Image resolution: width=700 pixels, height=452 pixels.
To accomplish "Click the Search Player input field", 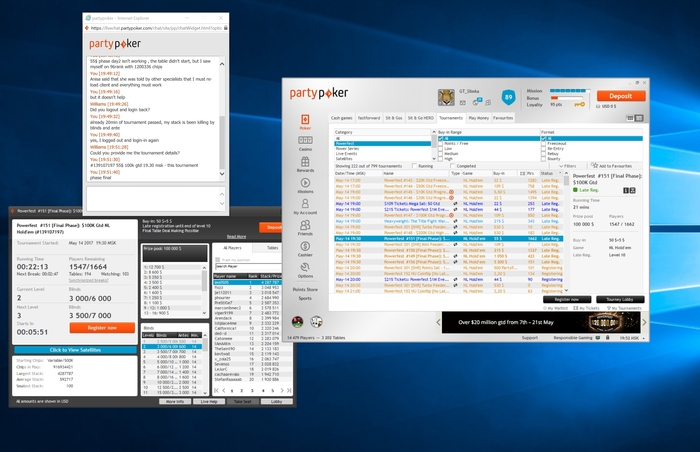I will [x=248, y=266].
